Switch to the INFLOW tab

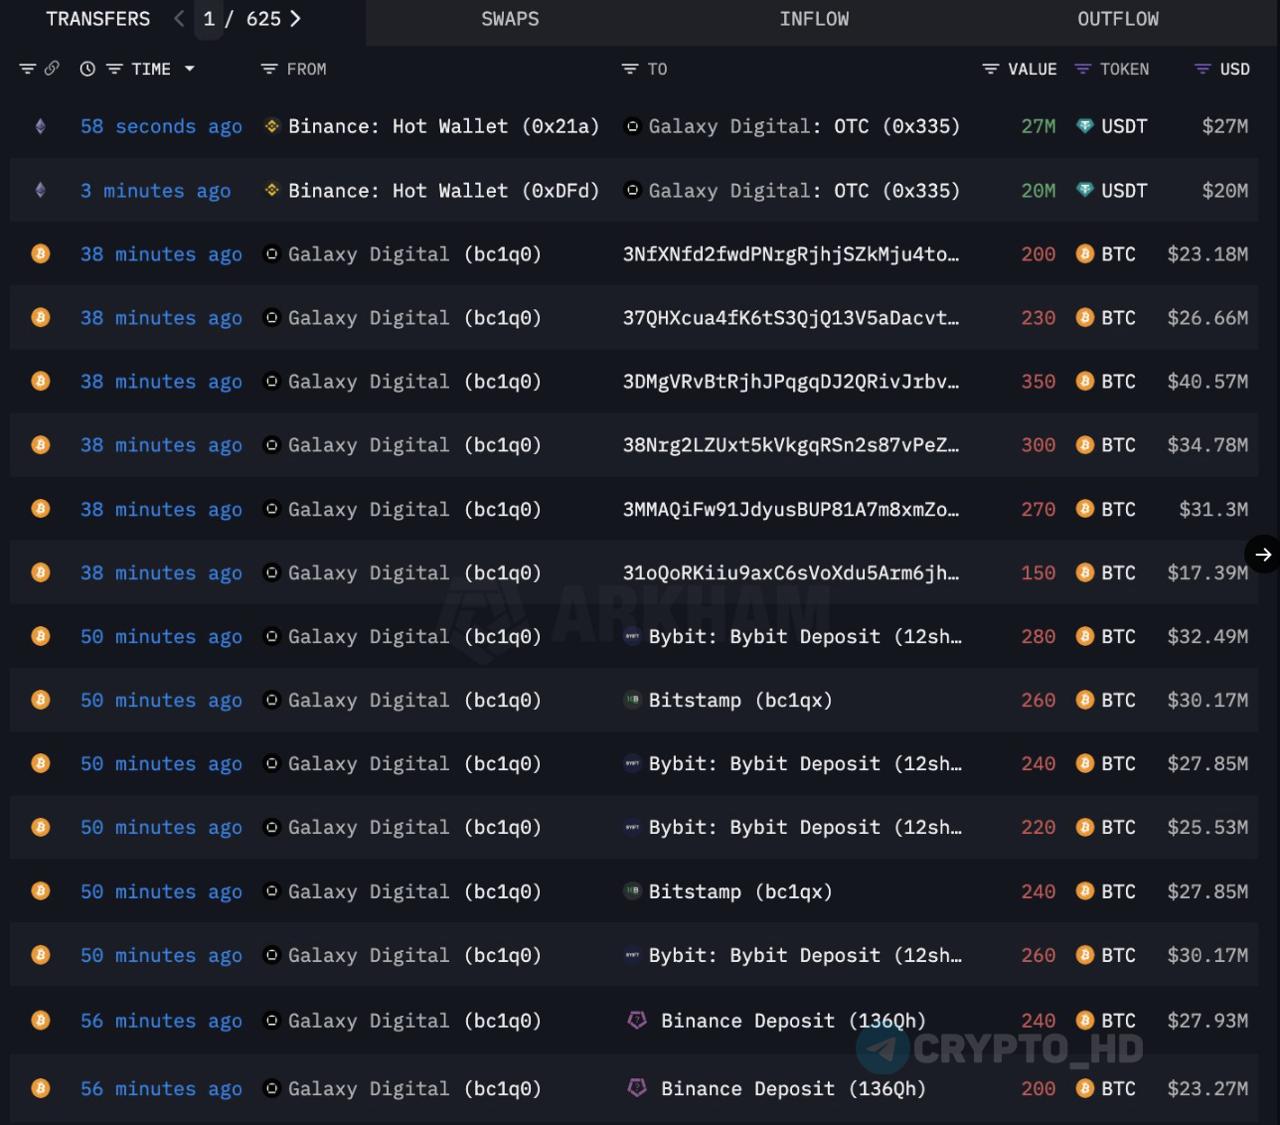point(814,19)
